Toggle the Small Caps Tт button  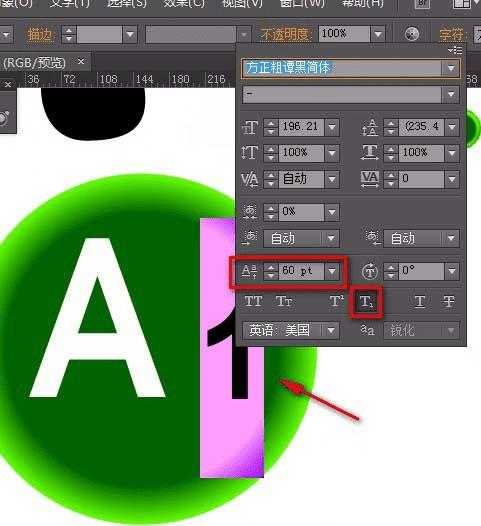284,301
